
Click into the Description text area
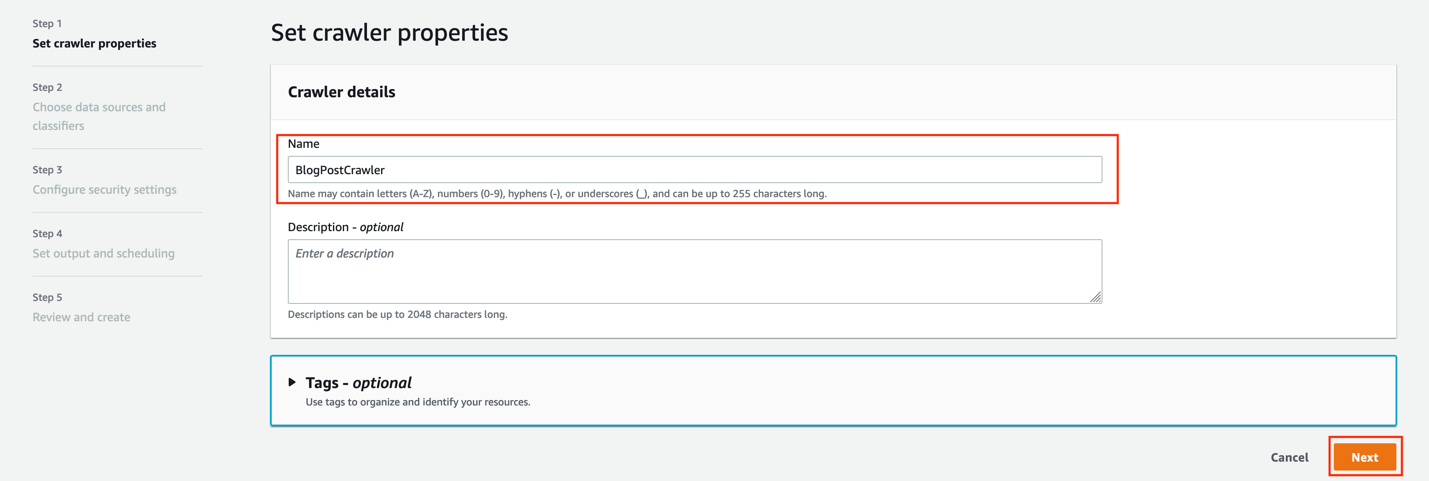(x=694, y=271)
